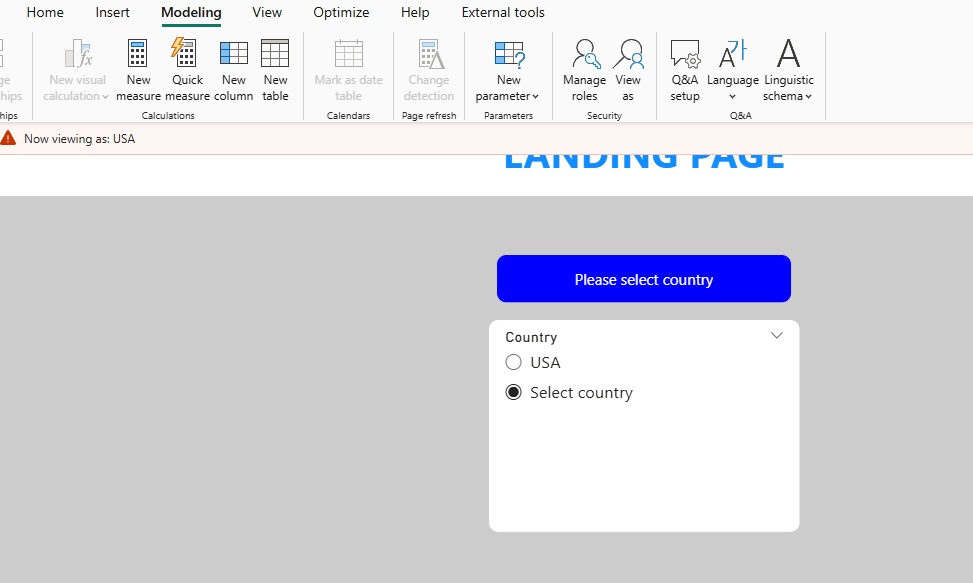The height and width of the screenshot is (583, 973).
Task: Select the 'Select country' radio option
Action: pos(514,392)
